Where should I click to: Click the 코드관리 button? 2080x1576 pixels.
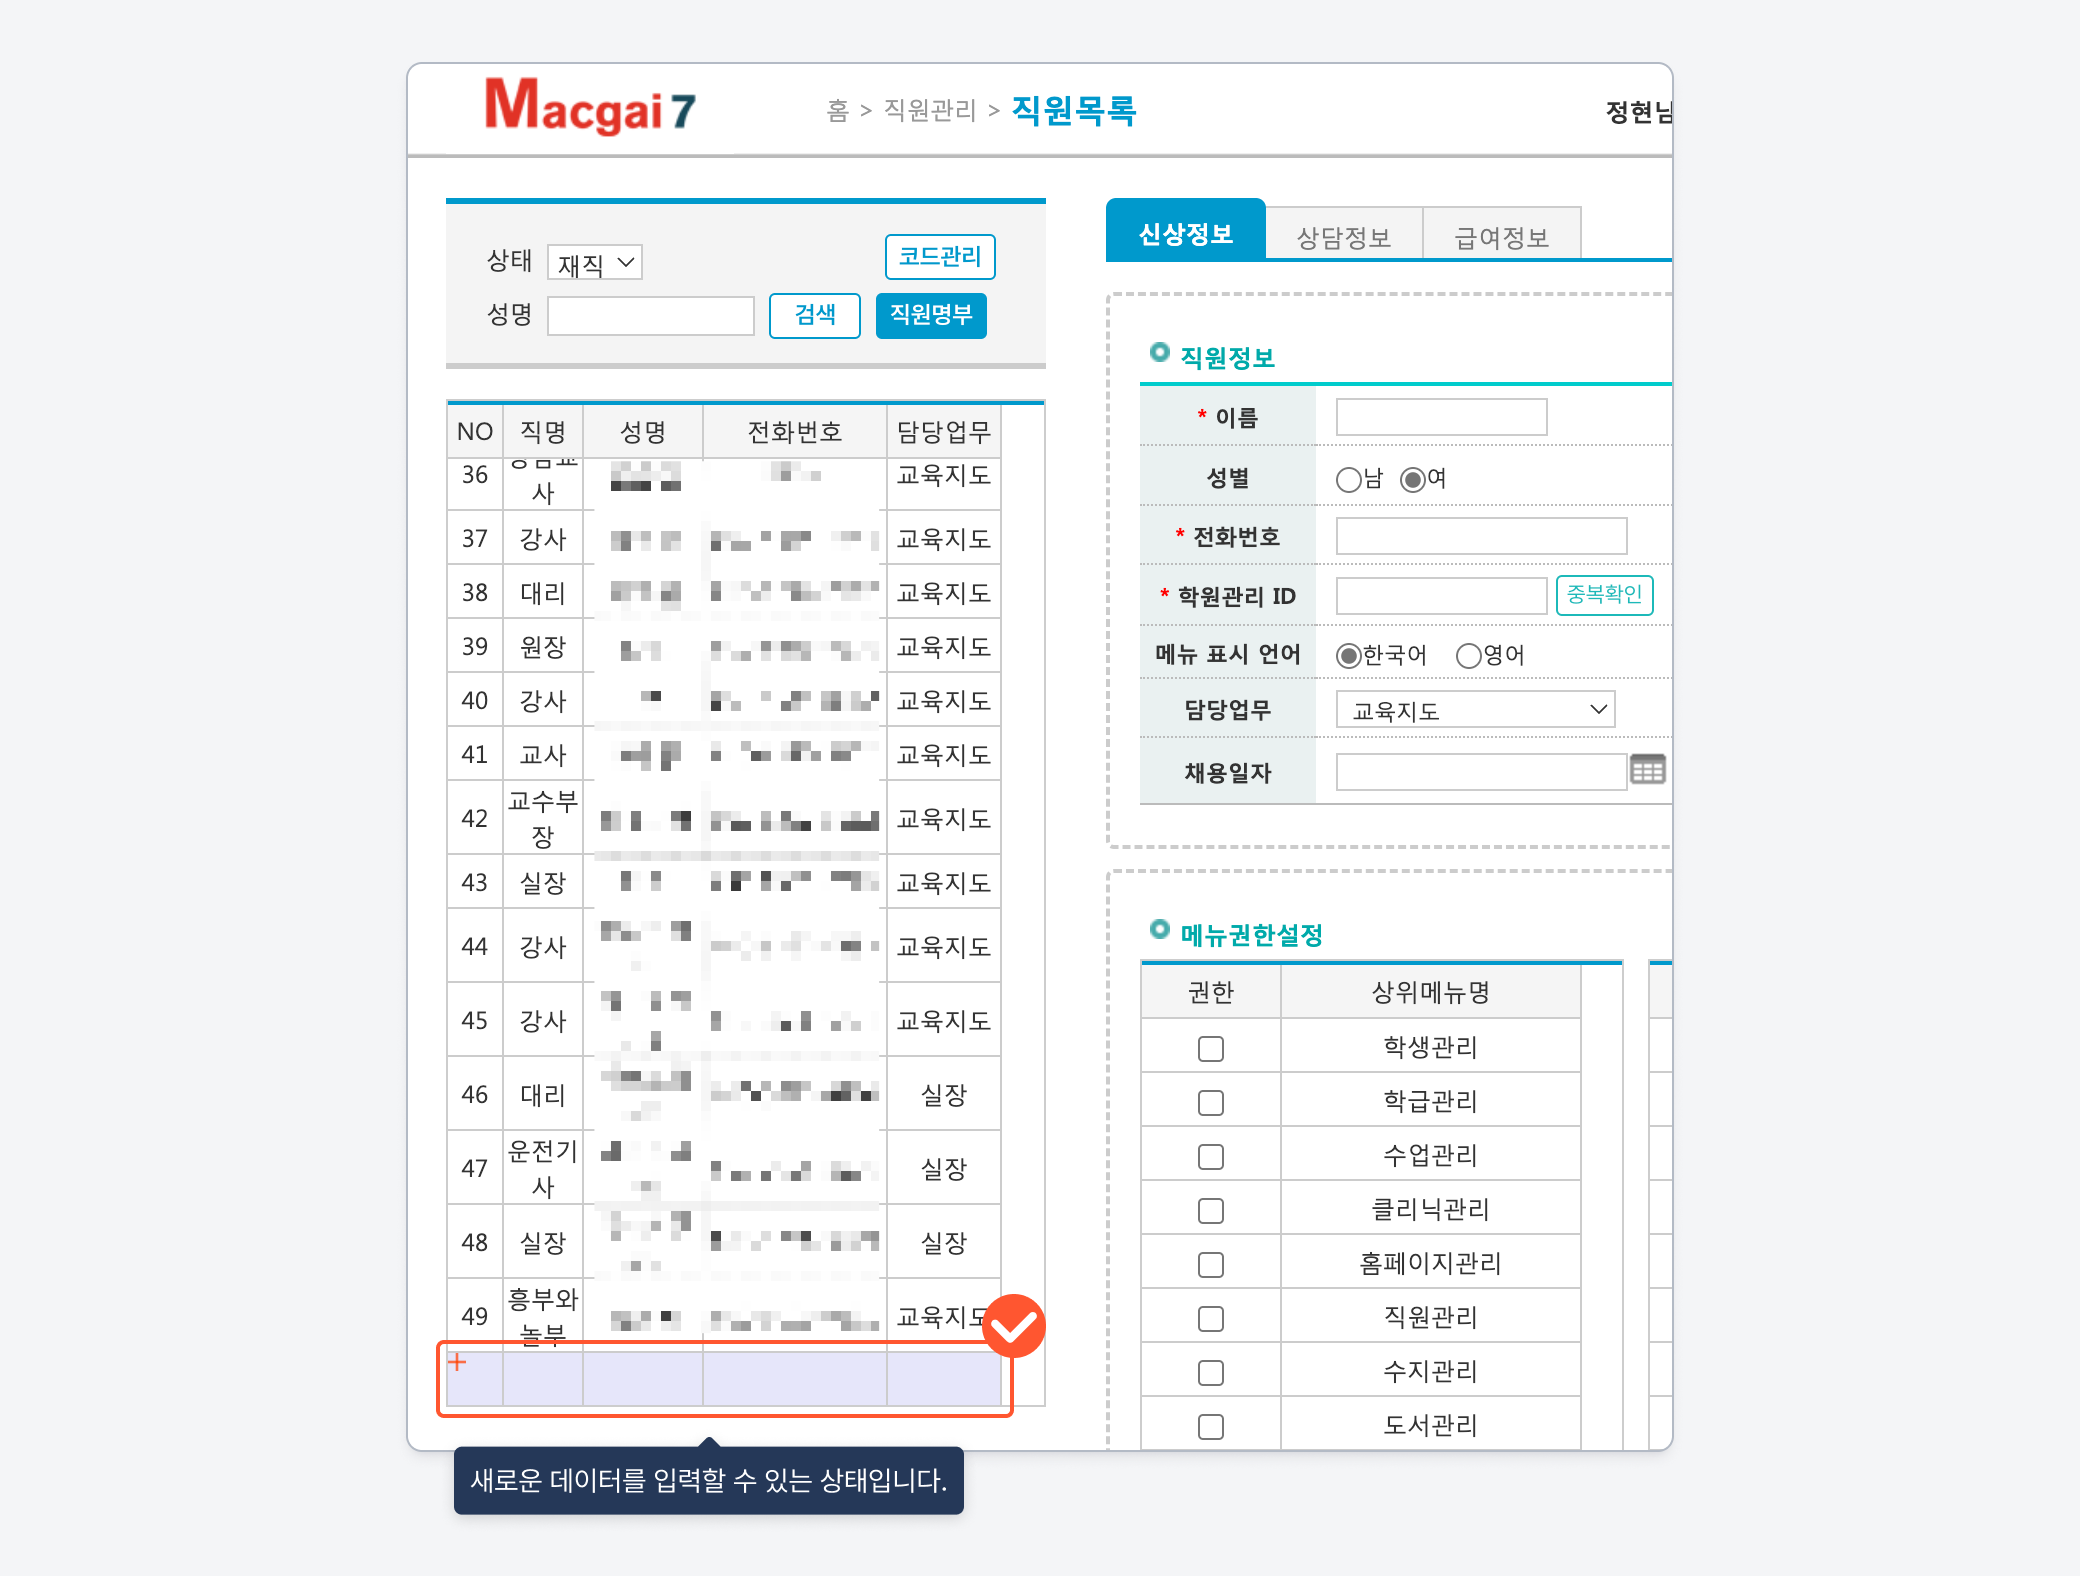click(x=939, y=257)
